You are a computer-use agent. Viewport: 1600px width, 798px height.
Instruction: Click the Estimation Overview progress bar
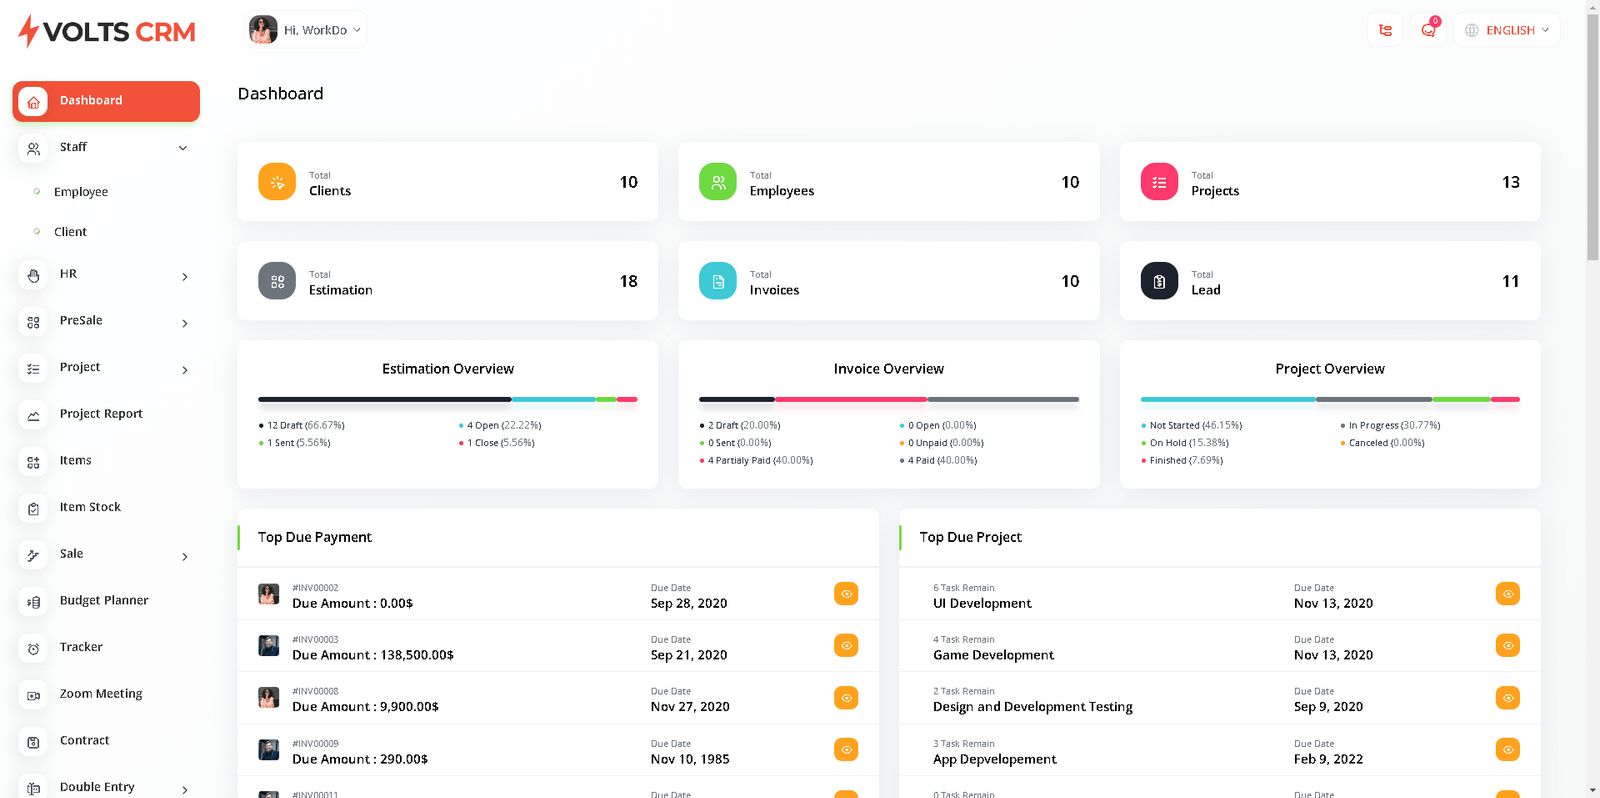pyautogui.click(x=448, y=399)
